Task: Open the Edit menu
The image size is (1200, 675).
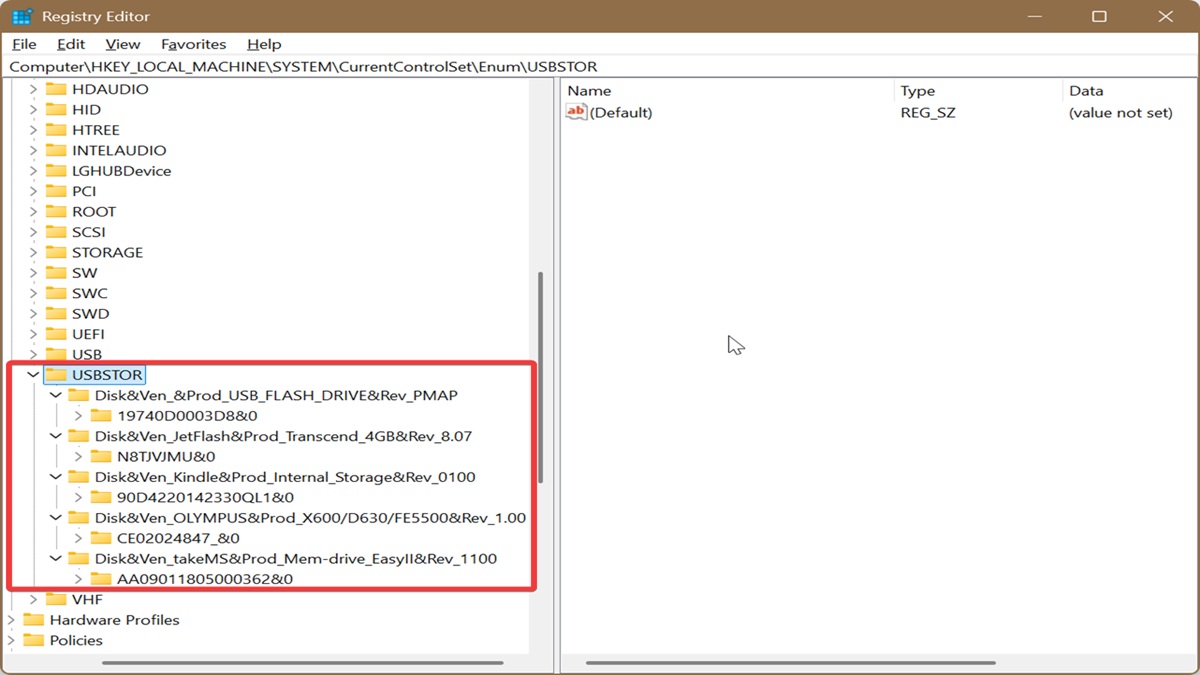Action: 71,44
